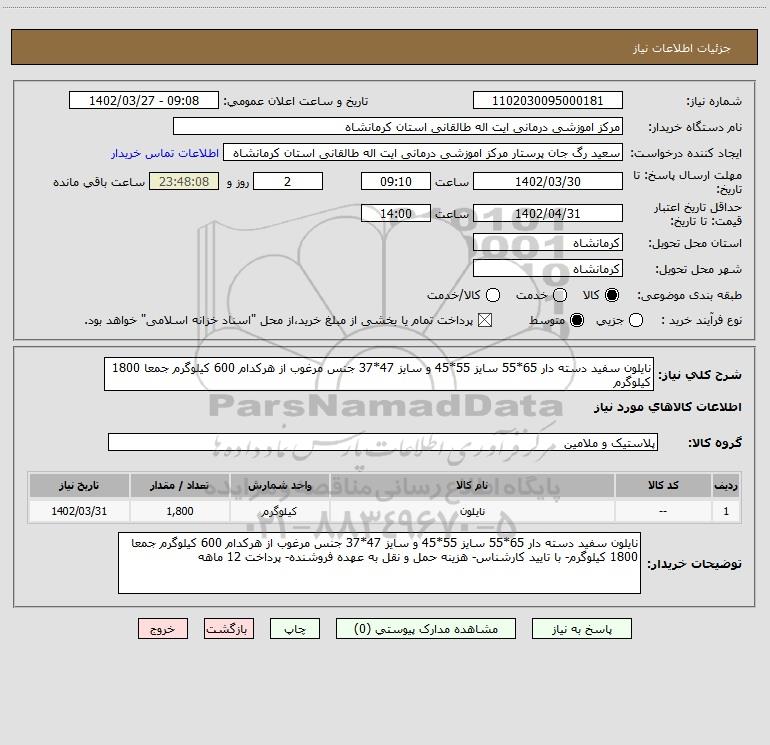Click the validity time field 14:00

tap(396, 213)
